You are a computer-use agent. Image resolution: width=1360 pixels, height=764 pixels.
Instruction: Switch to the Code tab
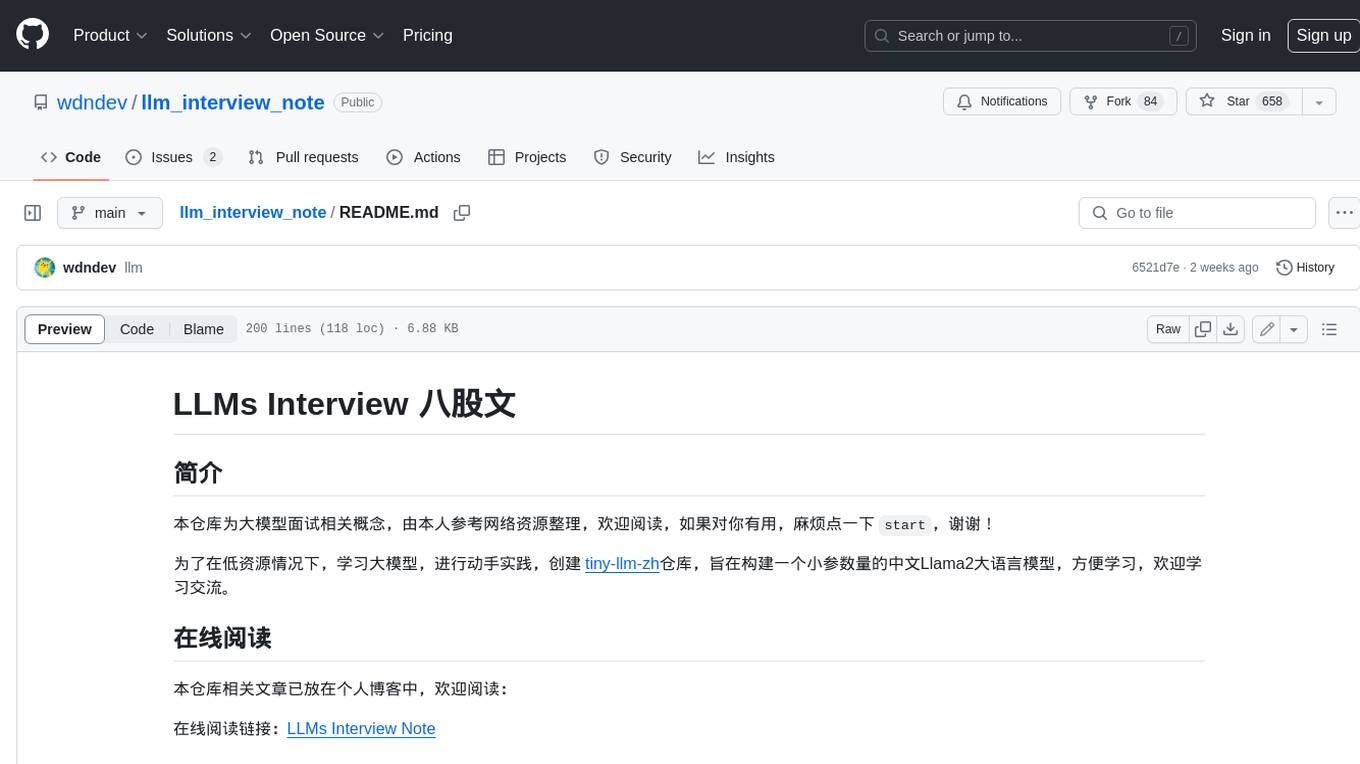pos(71,157)
